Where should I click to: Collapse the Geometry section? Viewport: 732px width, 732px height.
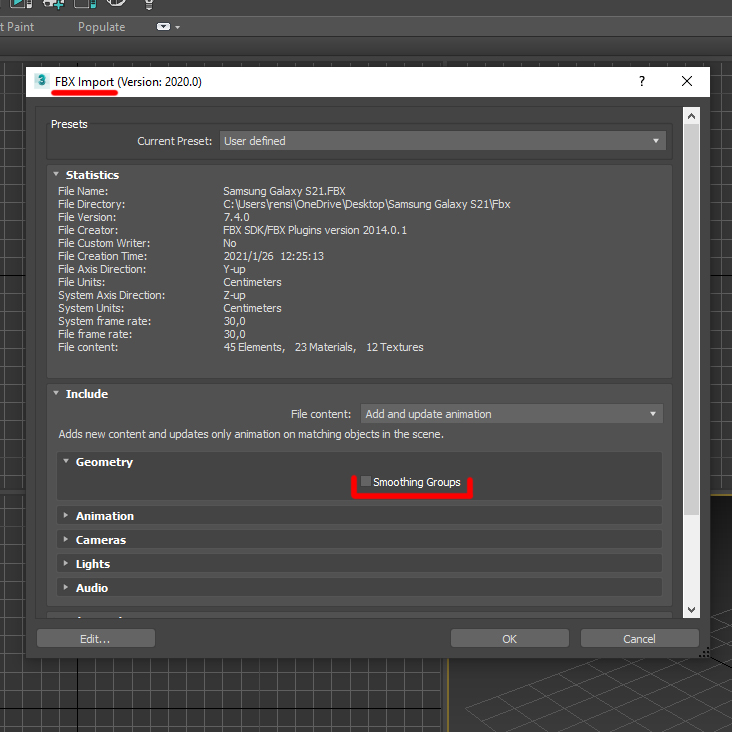click(x=66, y=461)
